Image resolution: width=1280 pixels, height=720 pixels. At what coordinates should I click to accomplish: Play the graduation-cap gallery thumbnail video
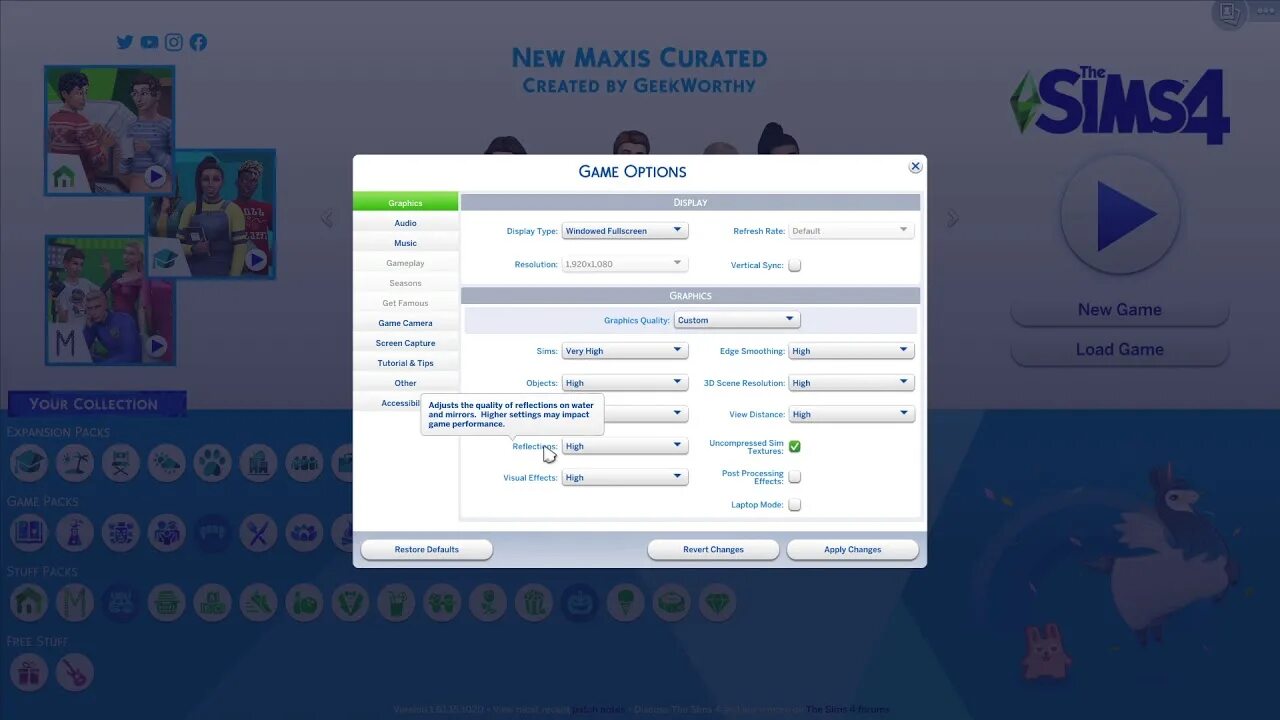(x=257, y=260)
